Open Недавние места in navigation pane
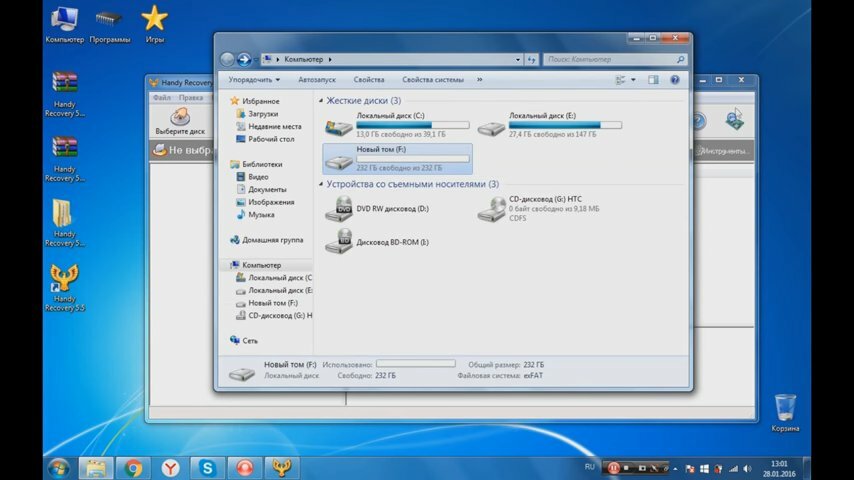This screenshot has height=480, width=854. pyautogui.click(x=274, y=126)
